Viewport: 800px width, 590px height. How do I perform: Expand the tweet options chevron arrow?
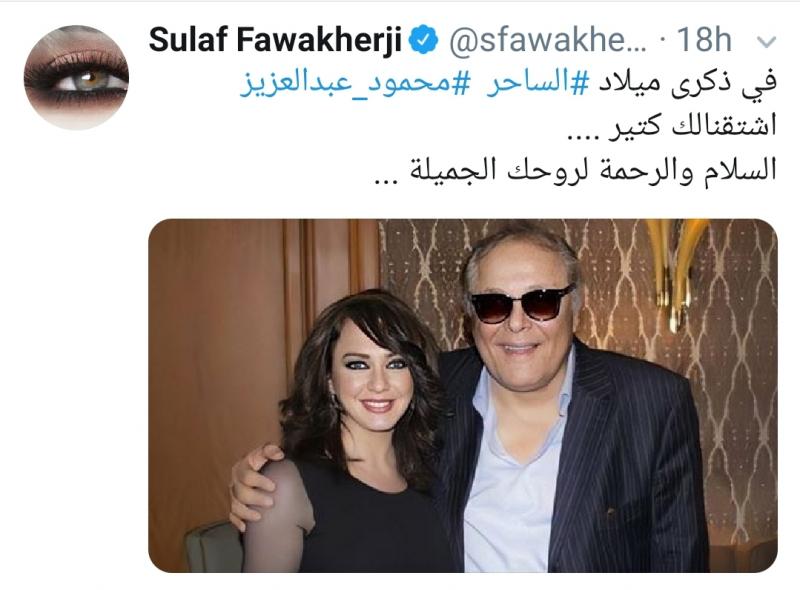click(766, 42)
